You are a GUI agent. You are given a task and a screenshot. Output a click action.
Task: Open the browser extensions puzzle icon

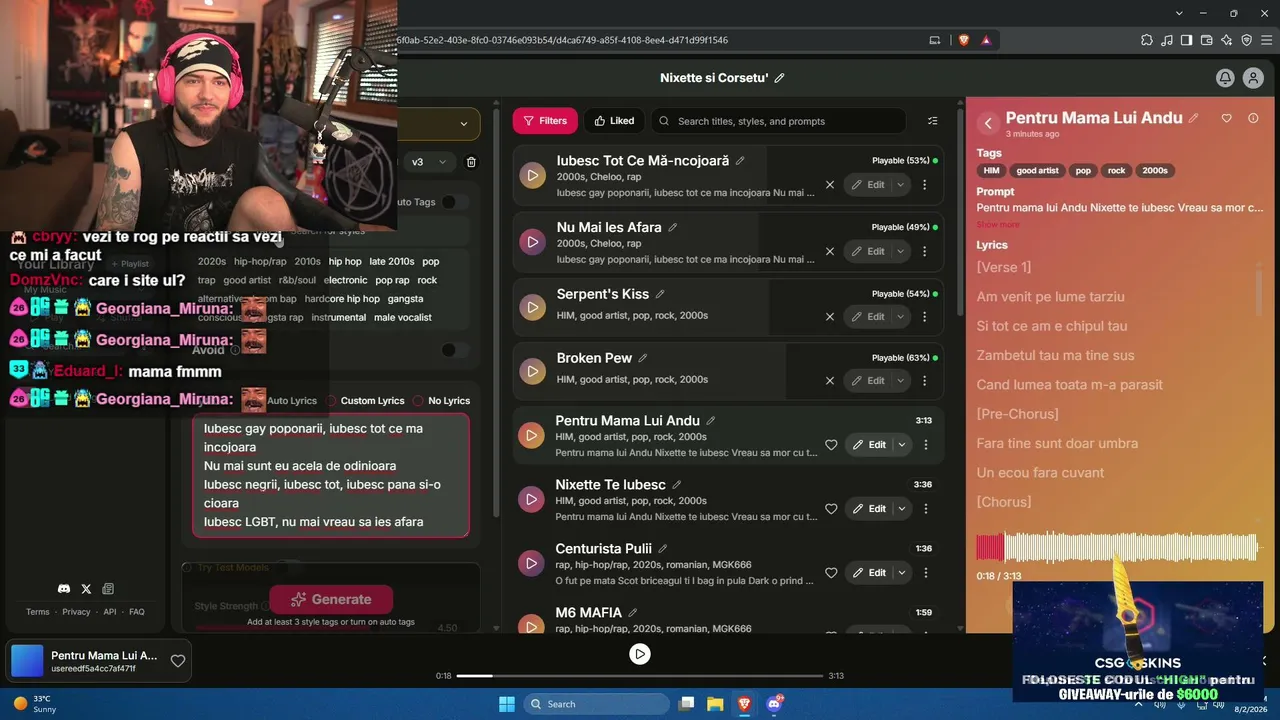[x=1147, y=40]
